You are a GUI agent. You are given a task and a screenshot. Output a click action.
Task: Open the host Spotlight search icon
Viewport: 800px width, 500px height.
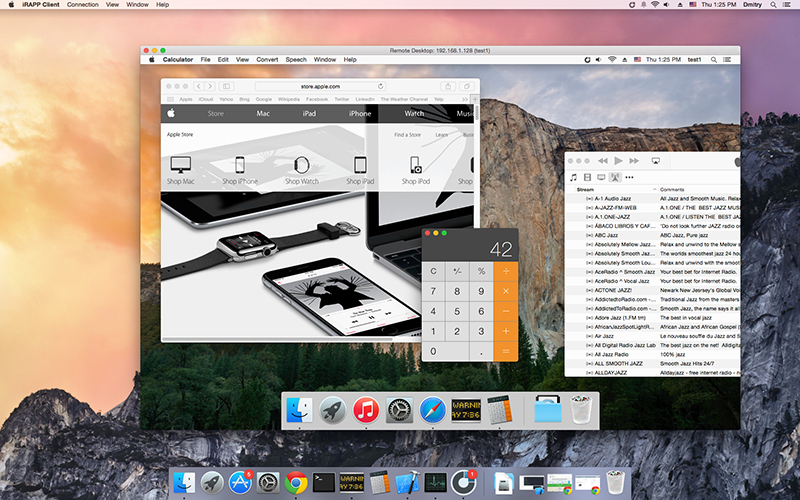tap(773, 5)
